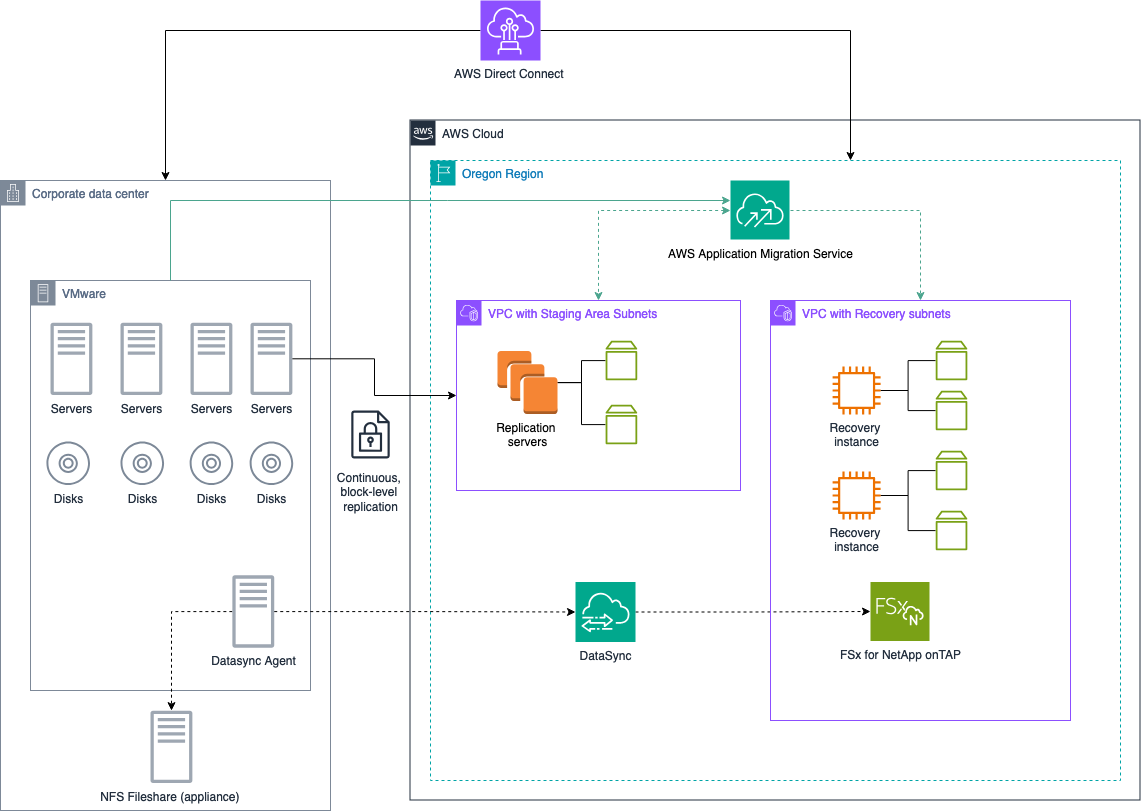
Task: Select the AWS Application Migration Service icon
Action: tap(760, 210)
